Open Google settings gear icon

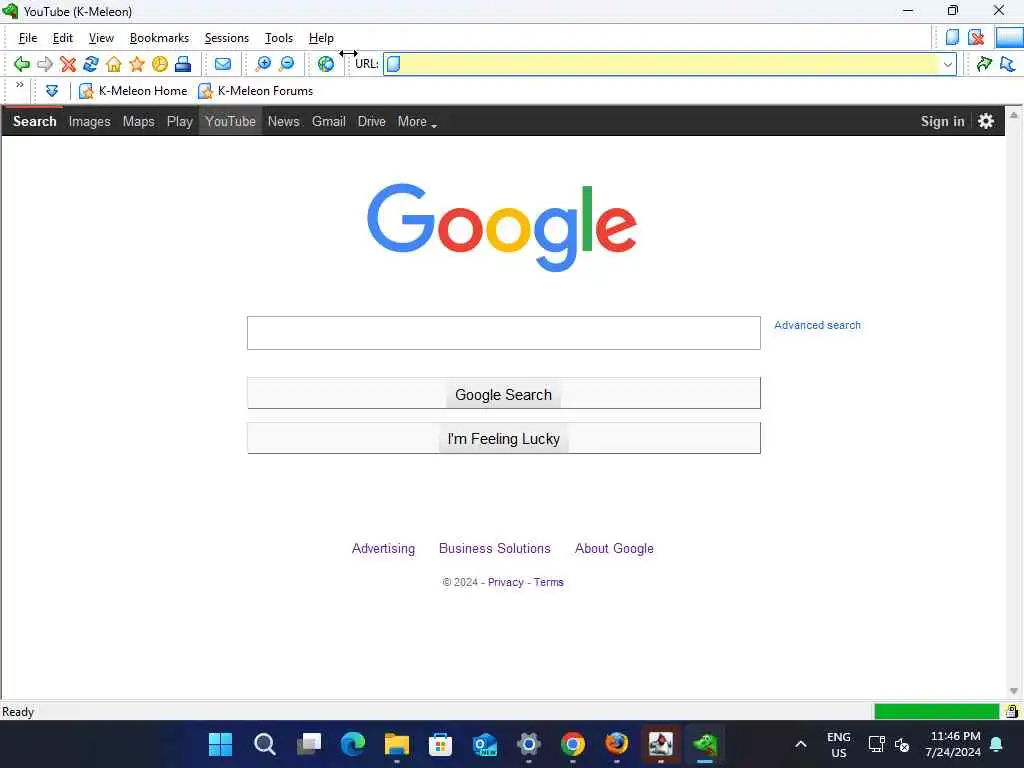(985, 121)
